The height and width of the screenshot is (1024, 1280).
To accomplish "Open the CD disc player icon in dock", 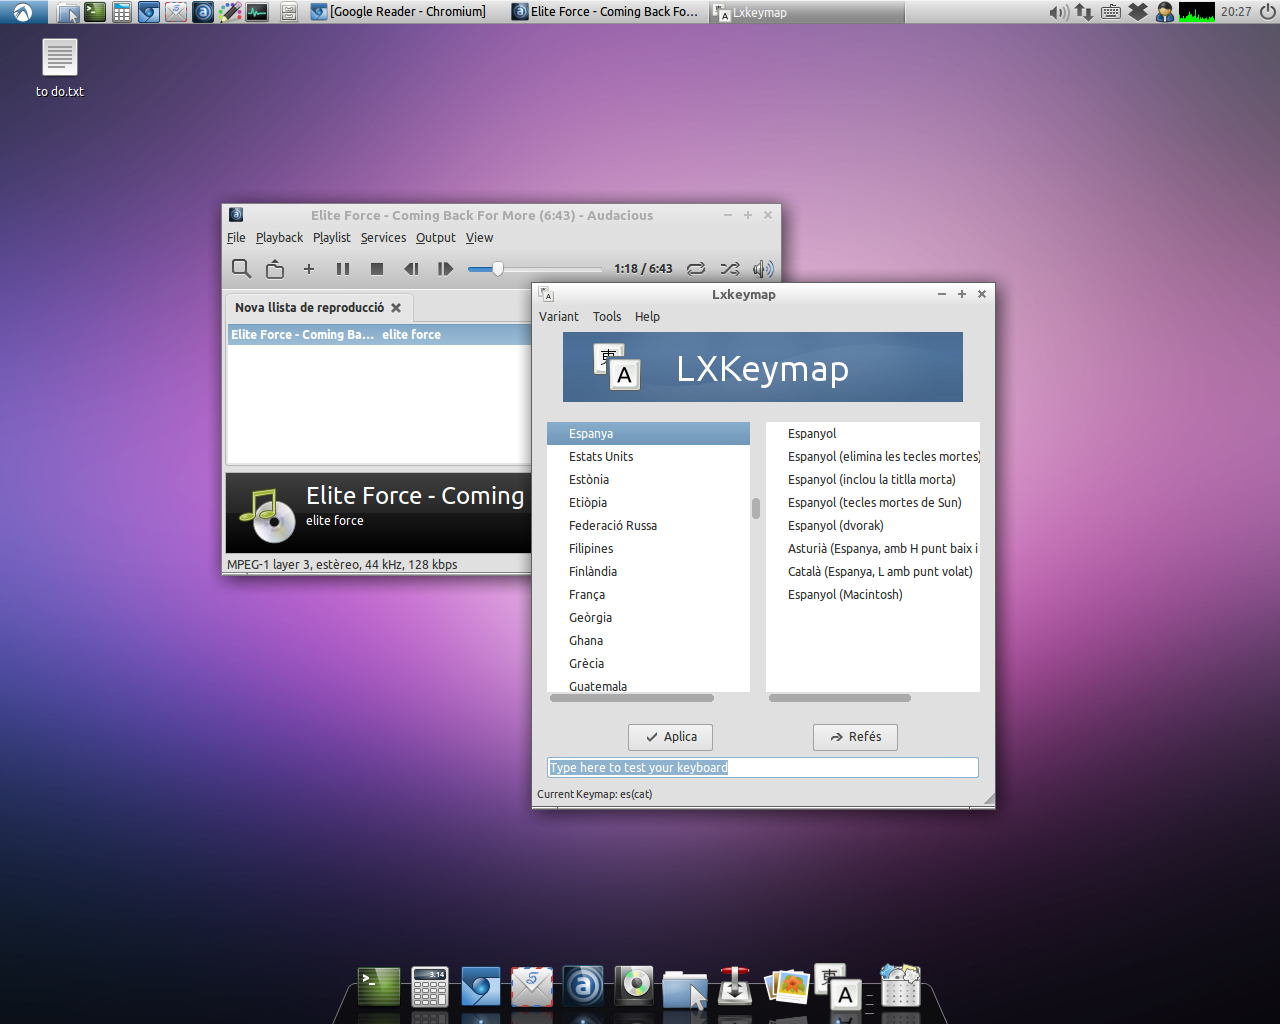I will 635,985.
